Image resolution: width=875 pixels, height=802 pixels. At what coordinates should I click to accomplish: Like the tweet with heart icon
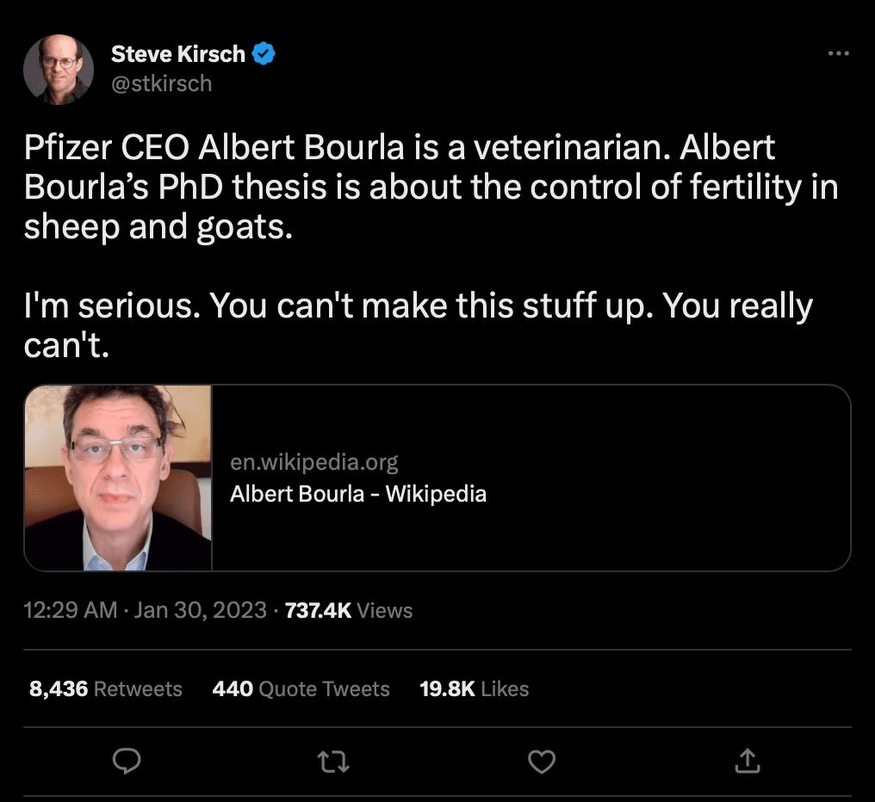(x=541, y=762)
